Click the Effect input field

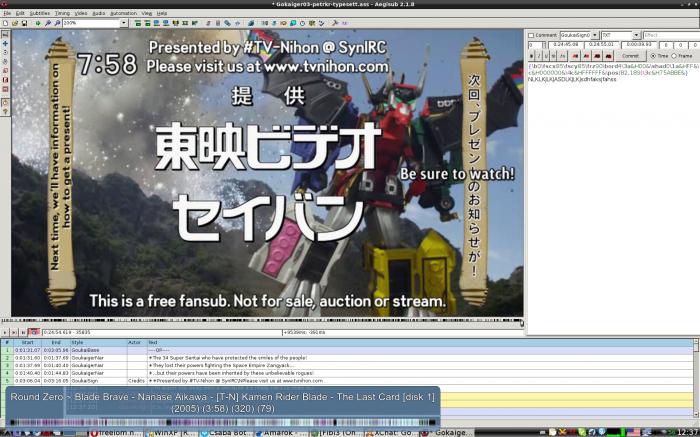pyautogui.click(x=671, y=35)
